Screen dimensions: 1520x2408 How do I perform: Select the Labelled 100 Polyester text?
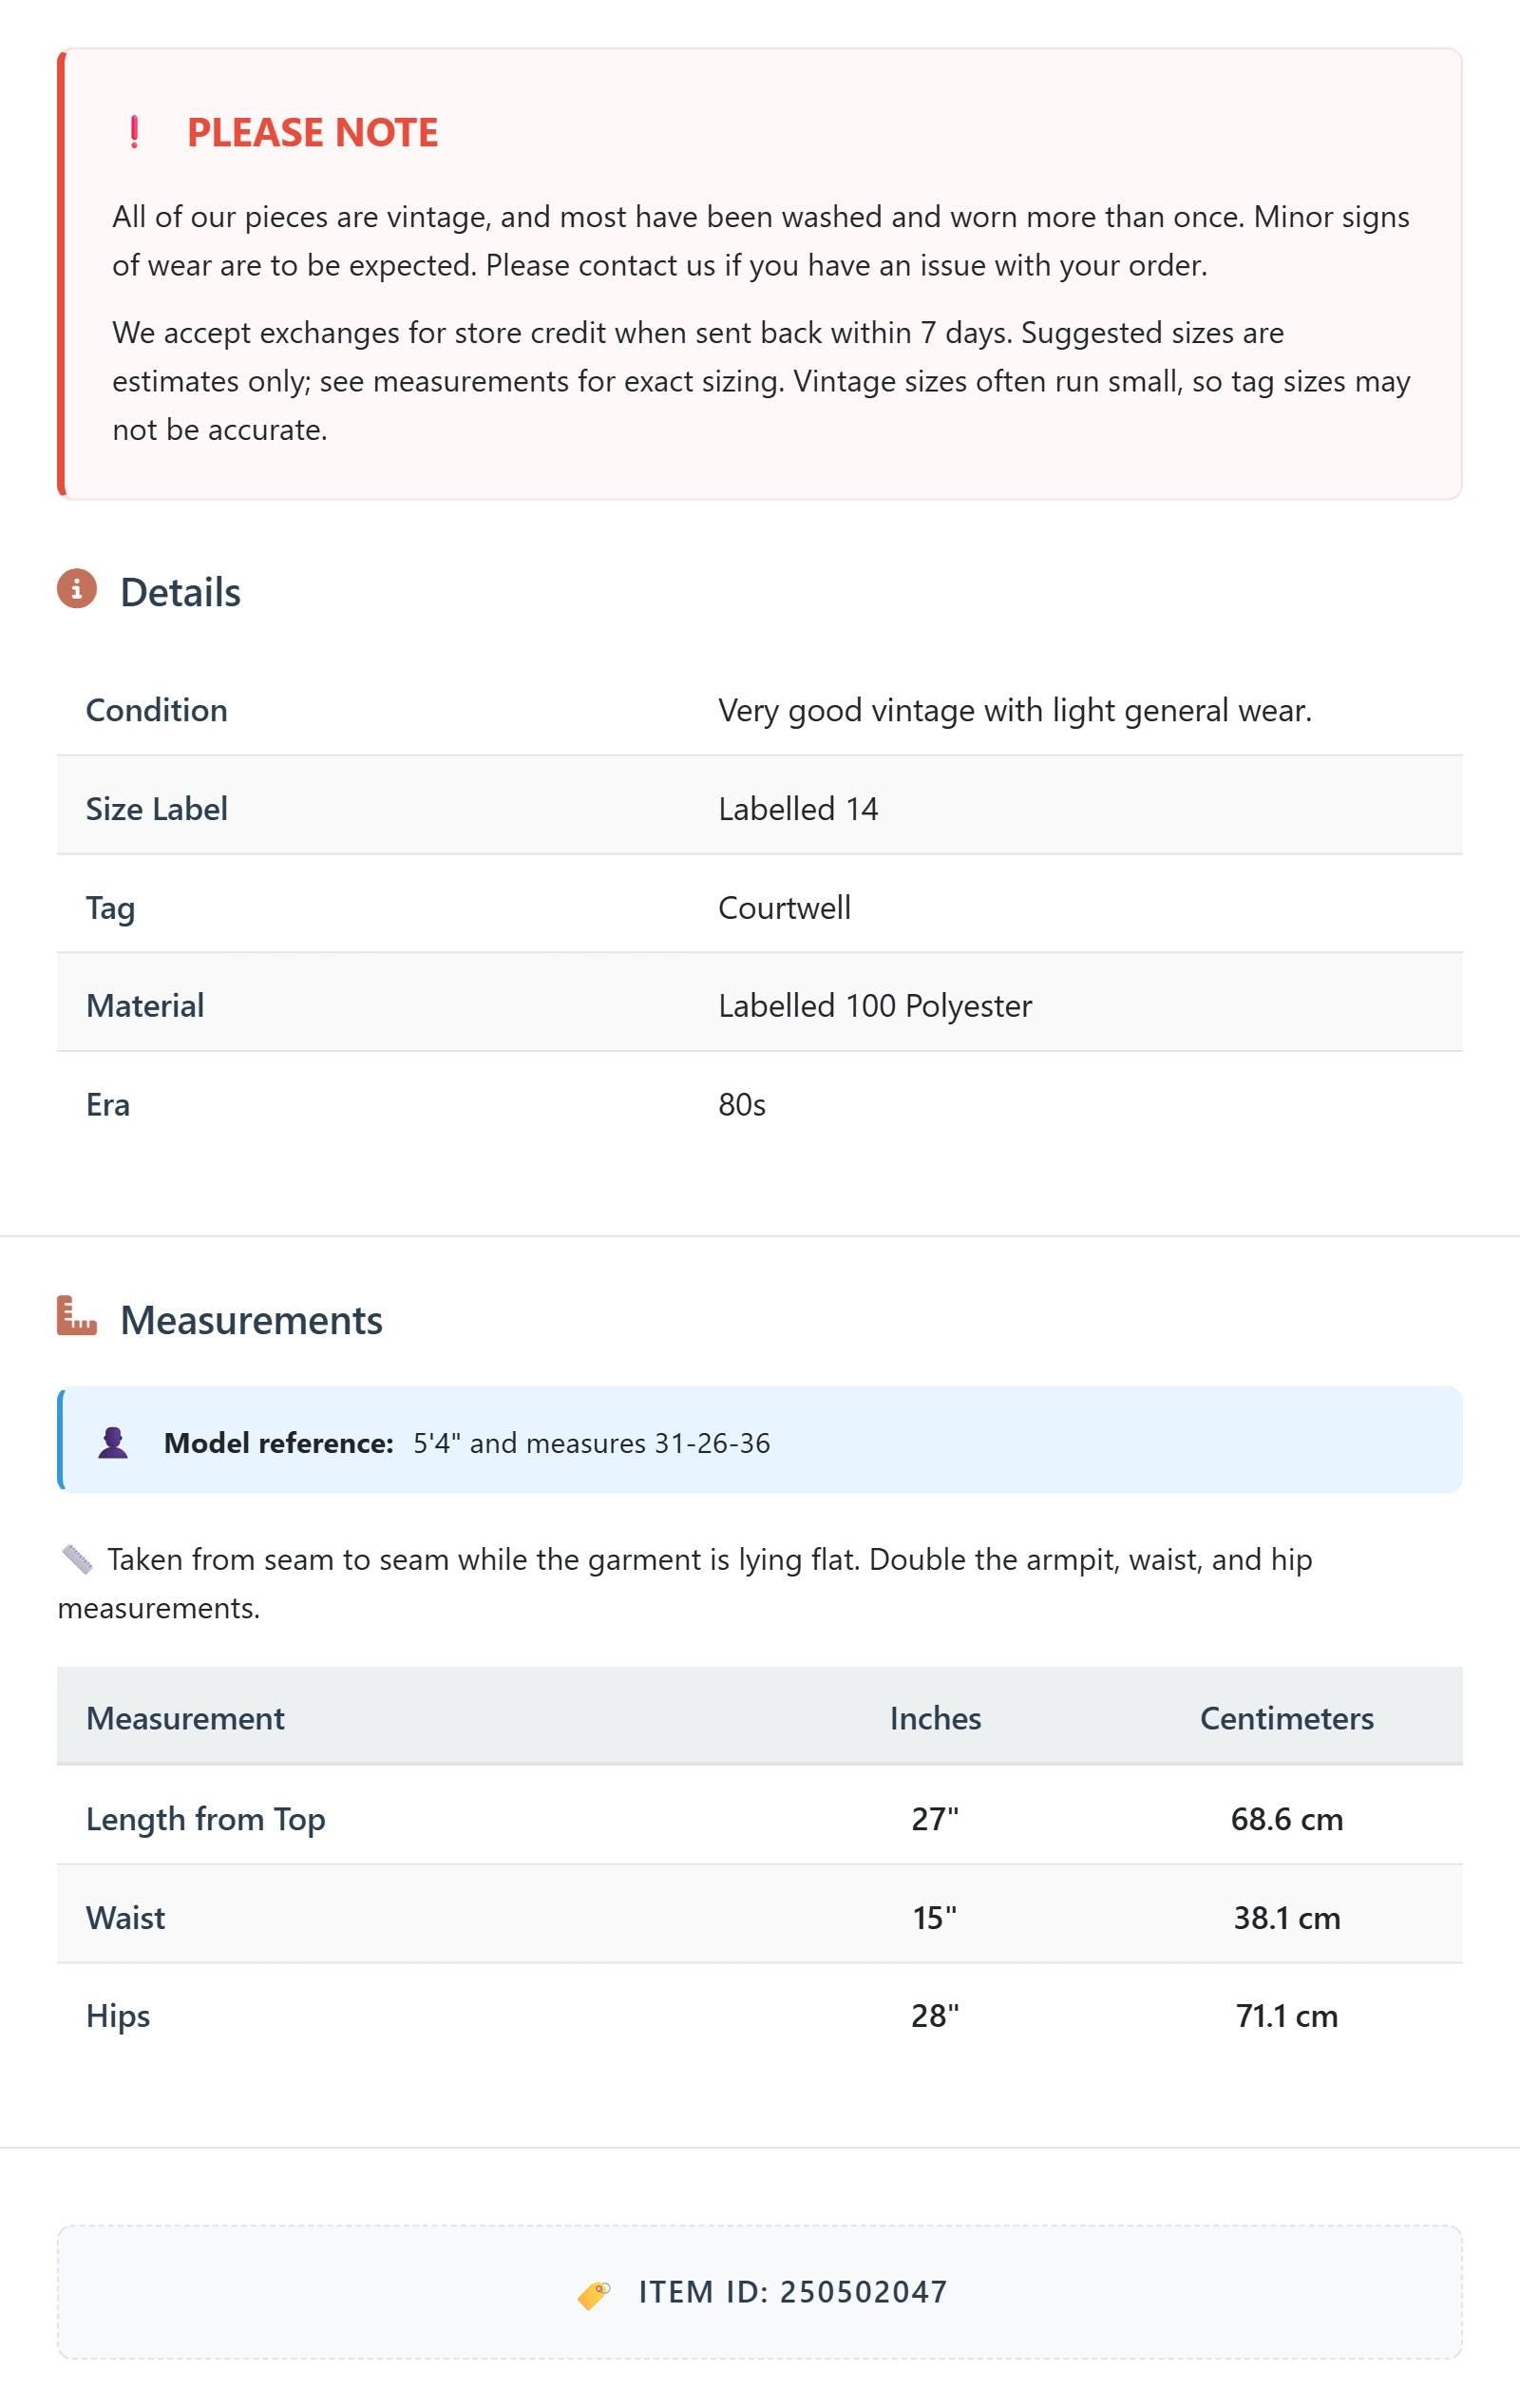pyautogui.click(x=875, y=1005)
